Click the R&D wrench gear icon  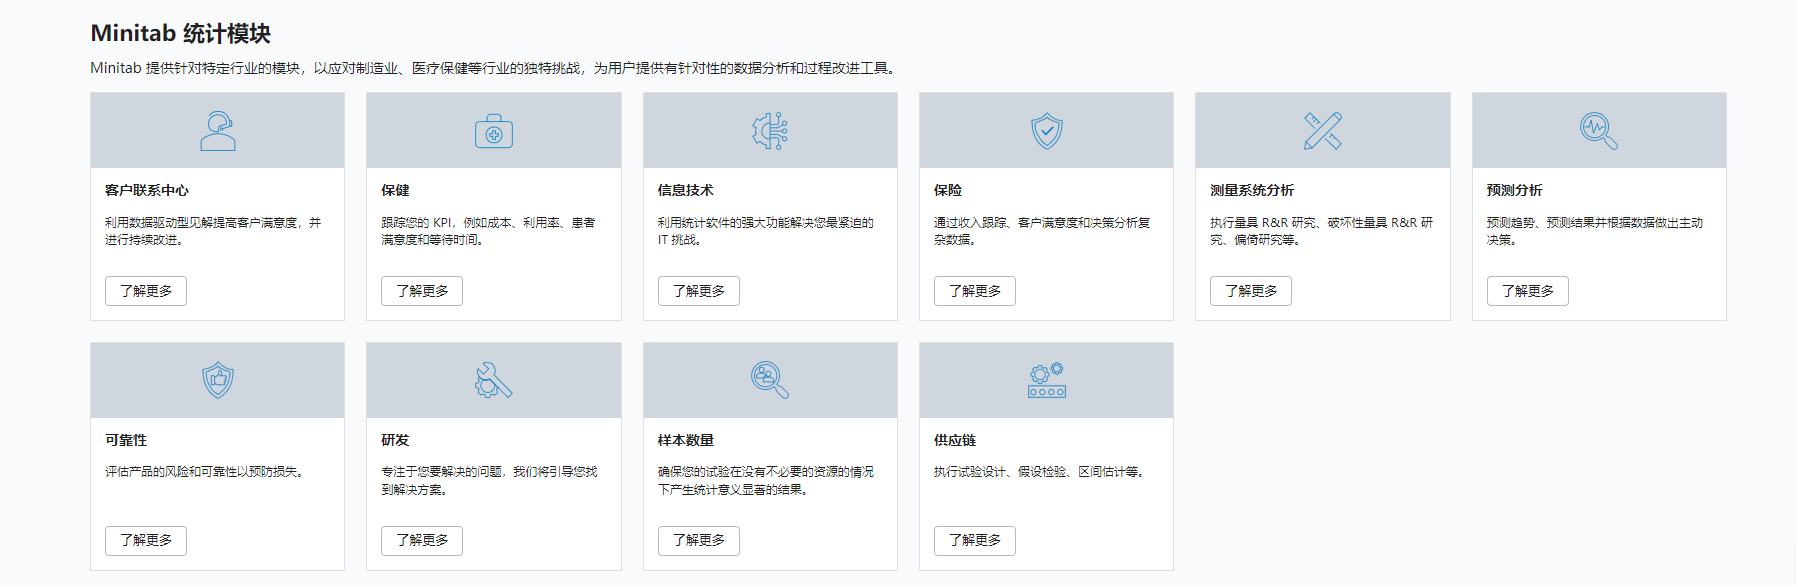(494, 380)
